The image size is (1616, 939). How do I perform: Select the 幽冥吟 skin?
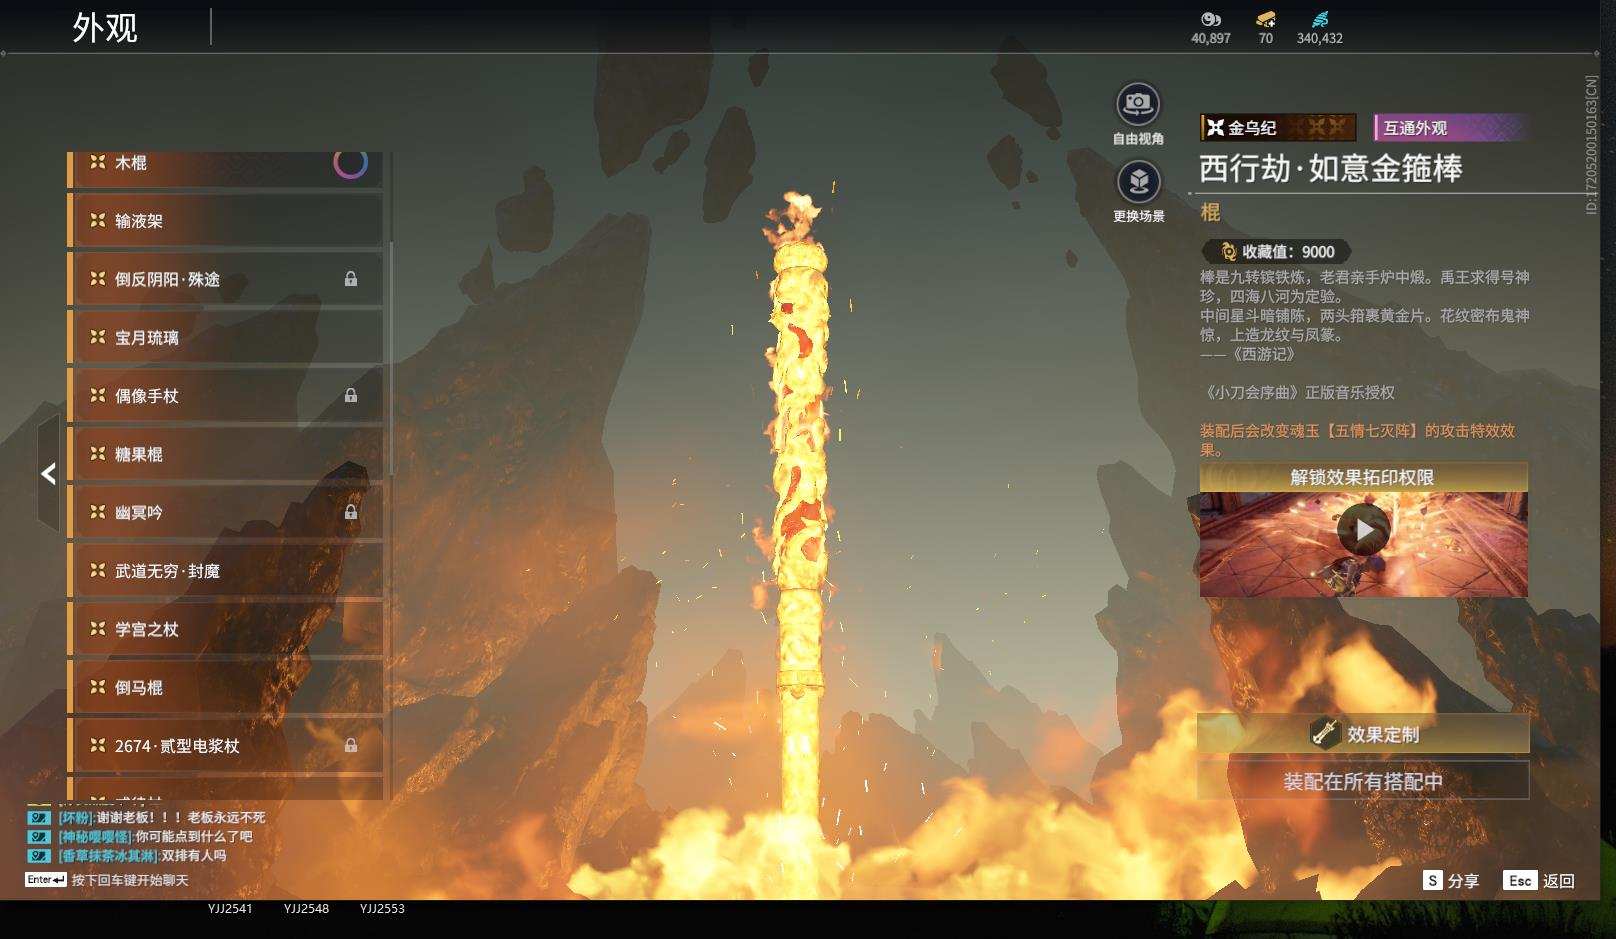(x=226, y=512)
